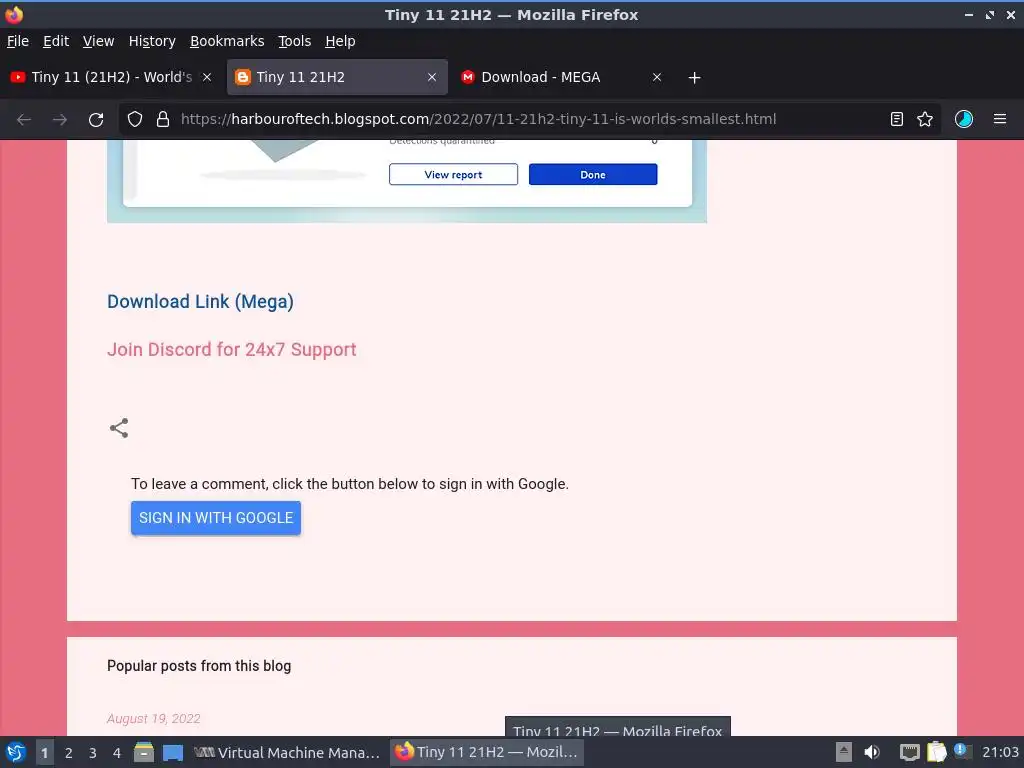Open the clipboard manager tray icon
This screenshot has width=1024, height=768.
(936, 752)
